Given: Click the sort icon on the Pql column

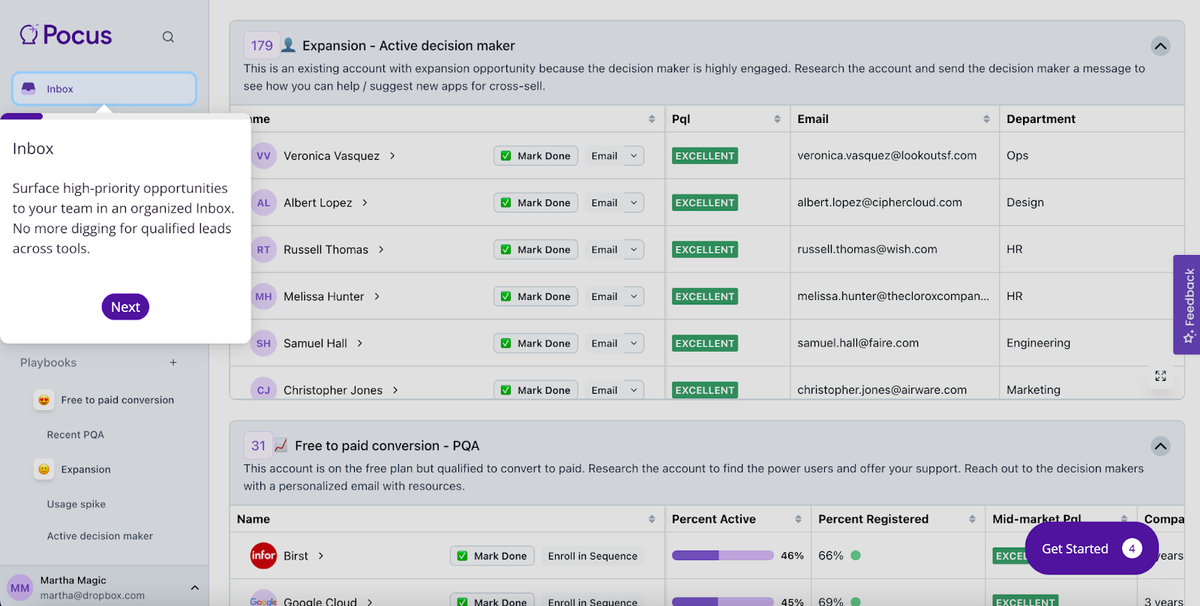Looking at the screenshot, I should [777, 119].
